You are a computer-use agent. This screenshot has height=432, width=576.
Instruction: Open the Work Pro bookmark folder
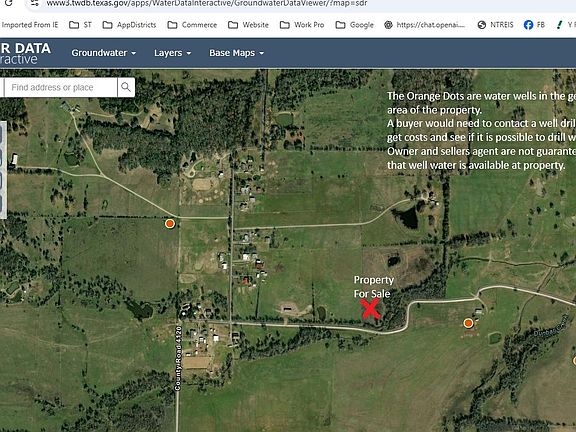[302, 25]
